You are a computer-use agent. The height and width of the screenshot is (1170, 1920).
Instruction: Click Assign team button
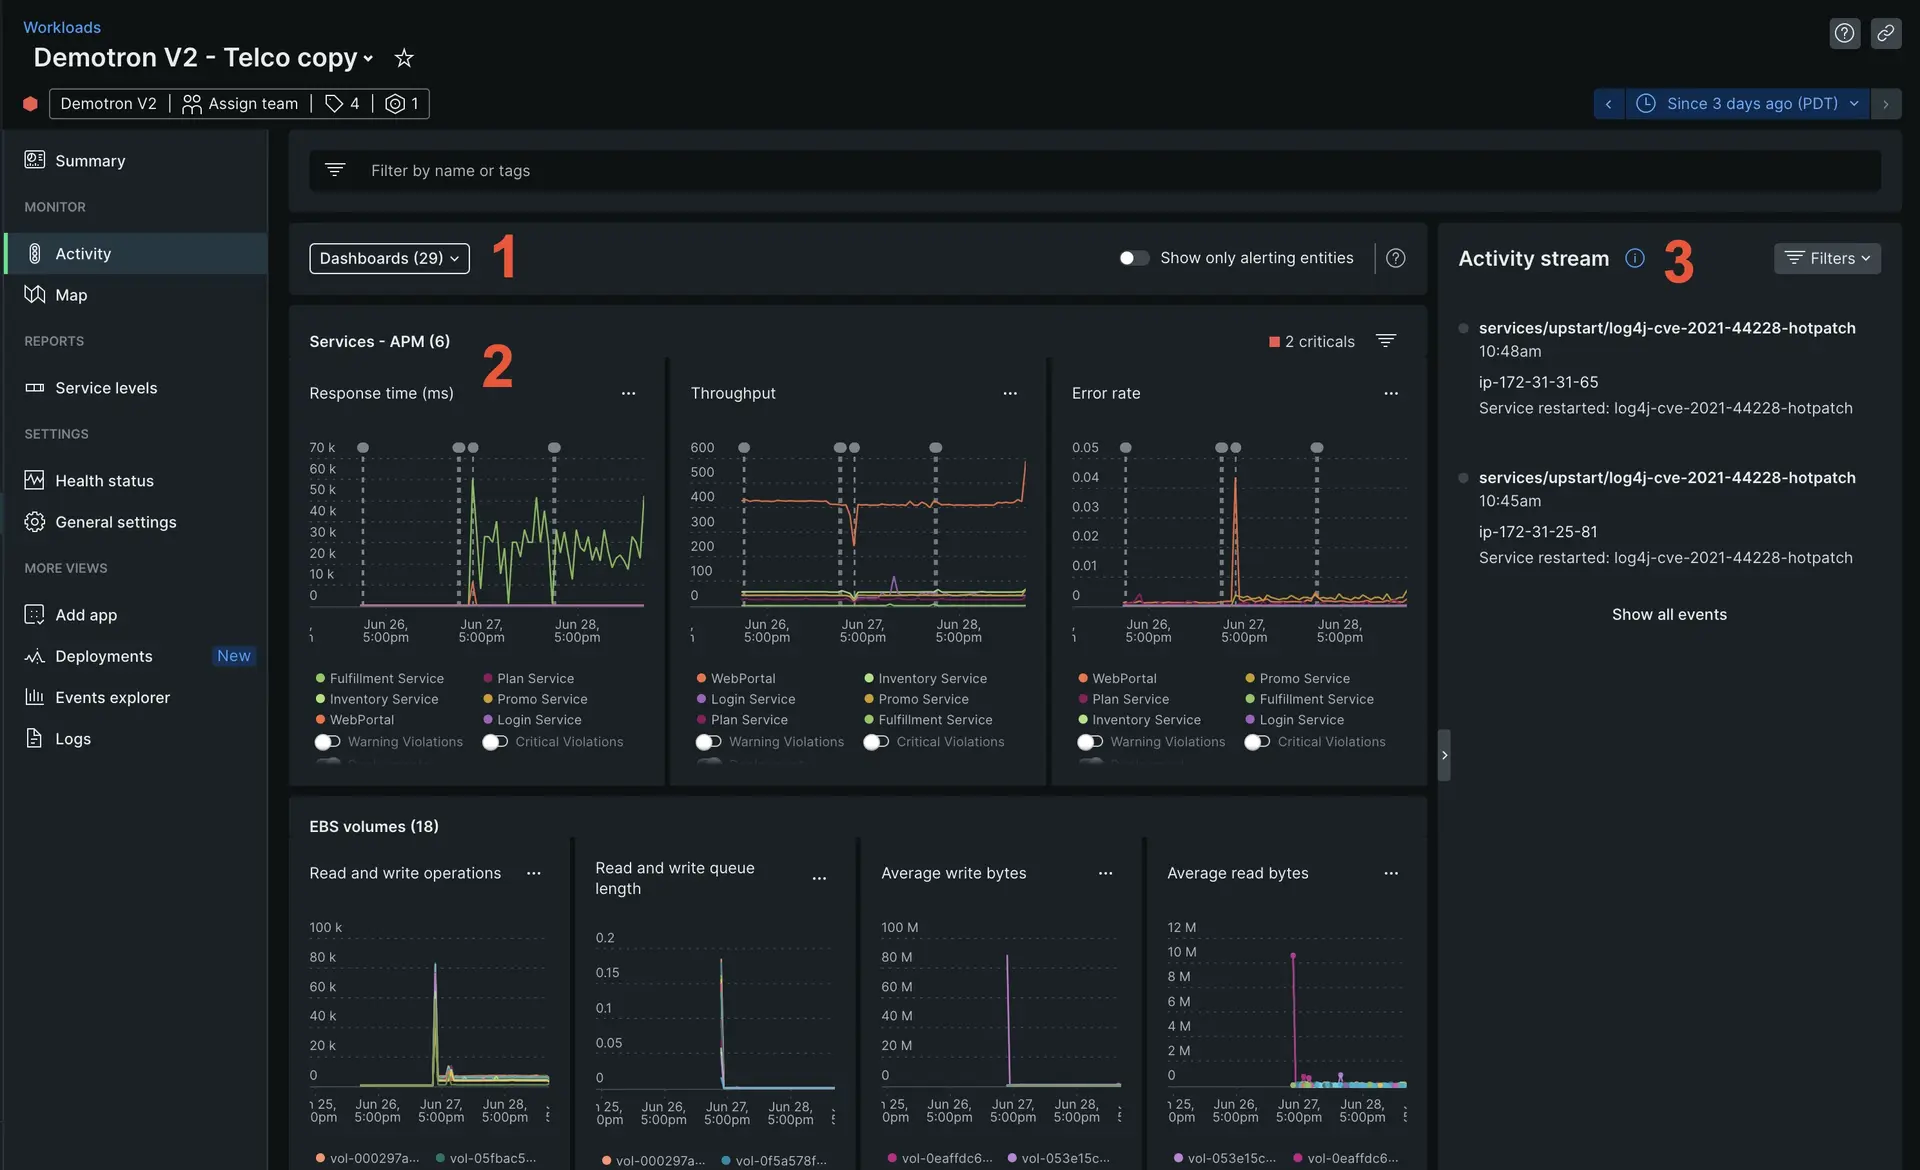click(x=240, y=103)
